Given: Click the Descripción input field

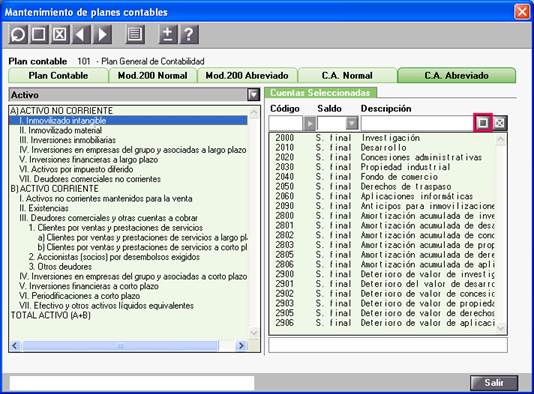Looking at the screenshot, I should point(417,123).
